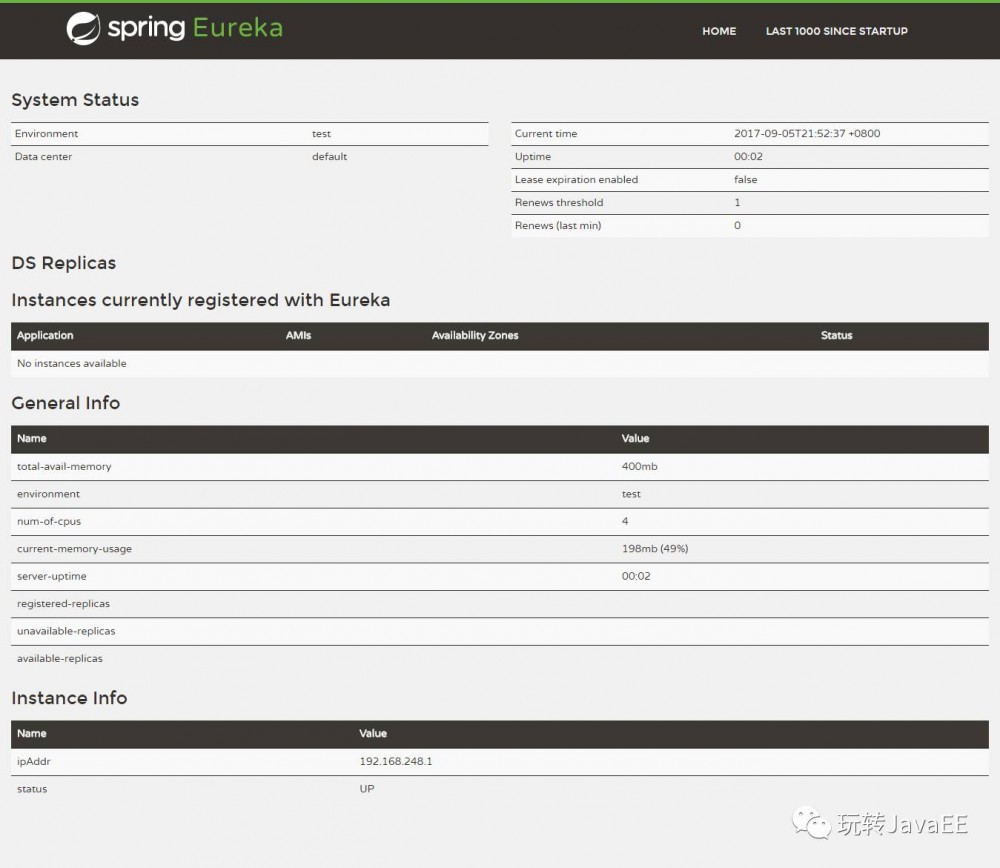Click the Application column header
The height and width of the screenshot is (868, 1000).
[x=45, y=335]
